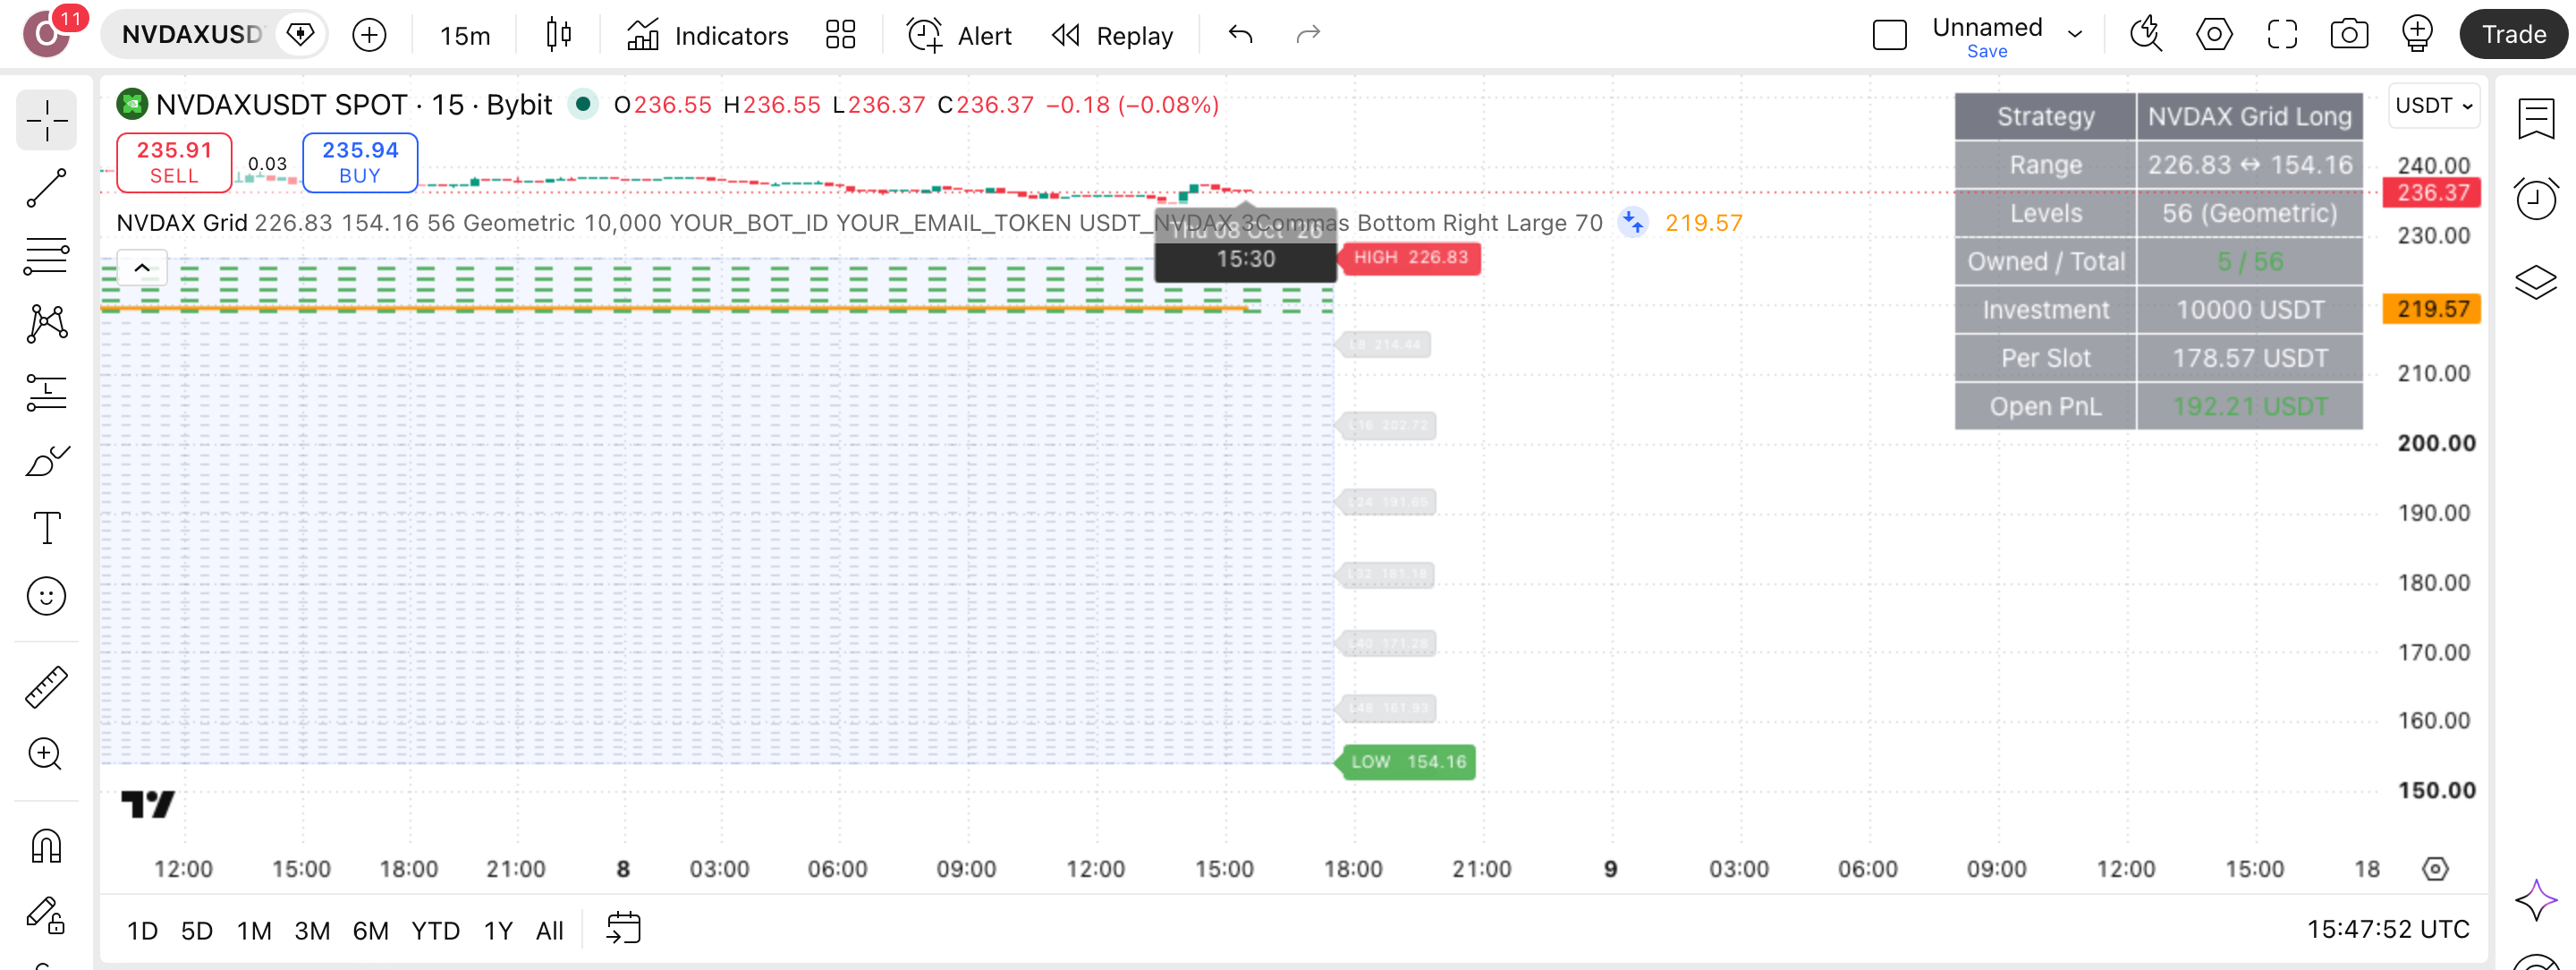
Task: Open the USDT currency dropdown
Action: point(2434,105)
